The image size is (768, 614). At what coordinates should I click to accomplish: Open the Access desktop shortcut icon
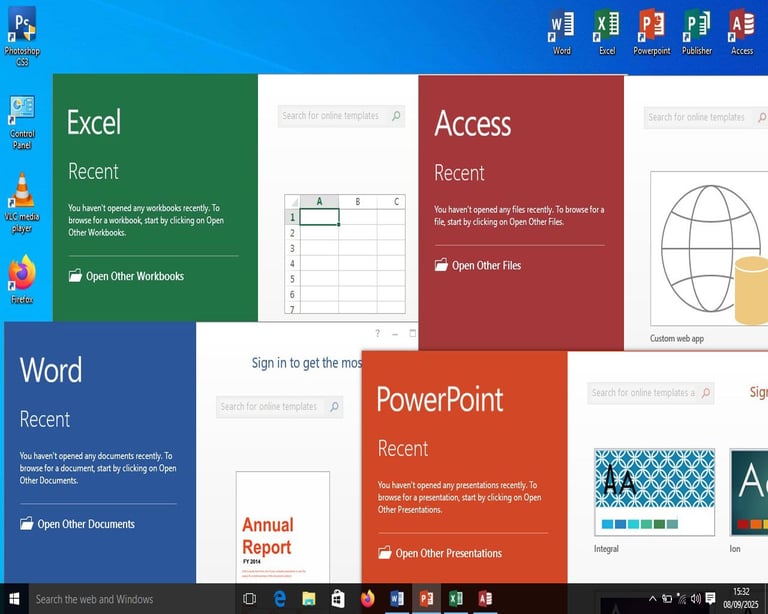(x=742, y=32)
